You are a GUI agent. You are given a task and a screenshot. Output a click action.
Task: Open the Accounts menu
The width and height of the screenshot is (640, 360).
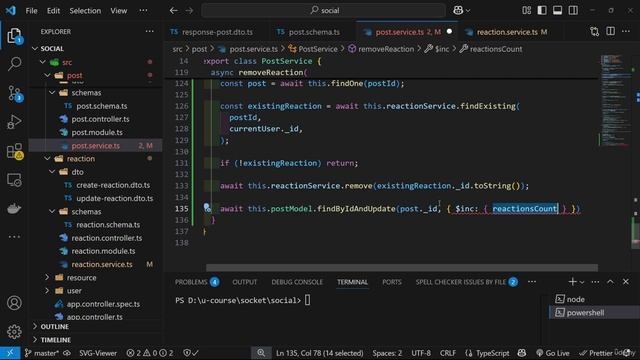pos(14,303)
